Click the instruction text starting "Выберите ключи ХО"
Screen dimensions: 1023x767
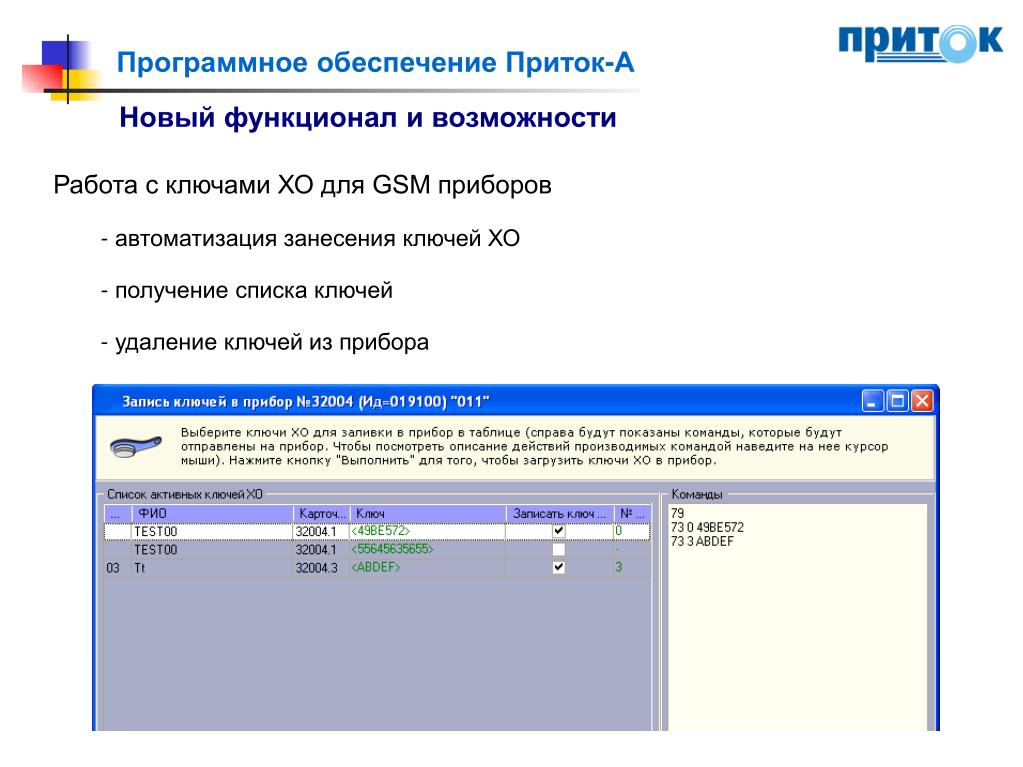coord(534,446)
